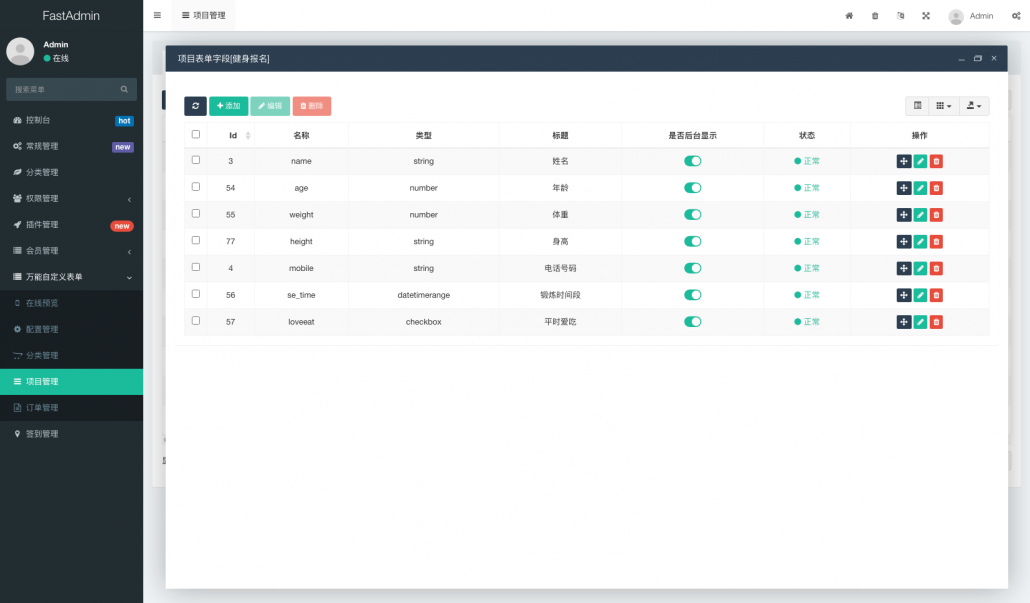Image resolution: width=1030 pixels, height=603 pixels.
Task: Expand the 权限管理 sidebar menu
Action: point(71,198)
